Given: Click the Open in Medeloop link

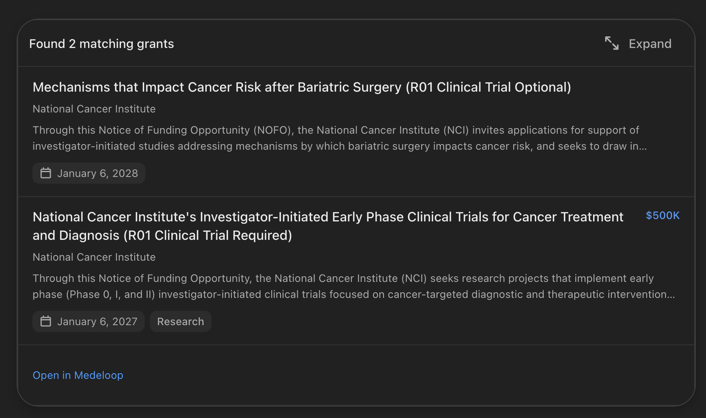Looking at the screenshot, I should click(x=78, y=375).
